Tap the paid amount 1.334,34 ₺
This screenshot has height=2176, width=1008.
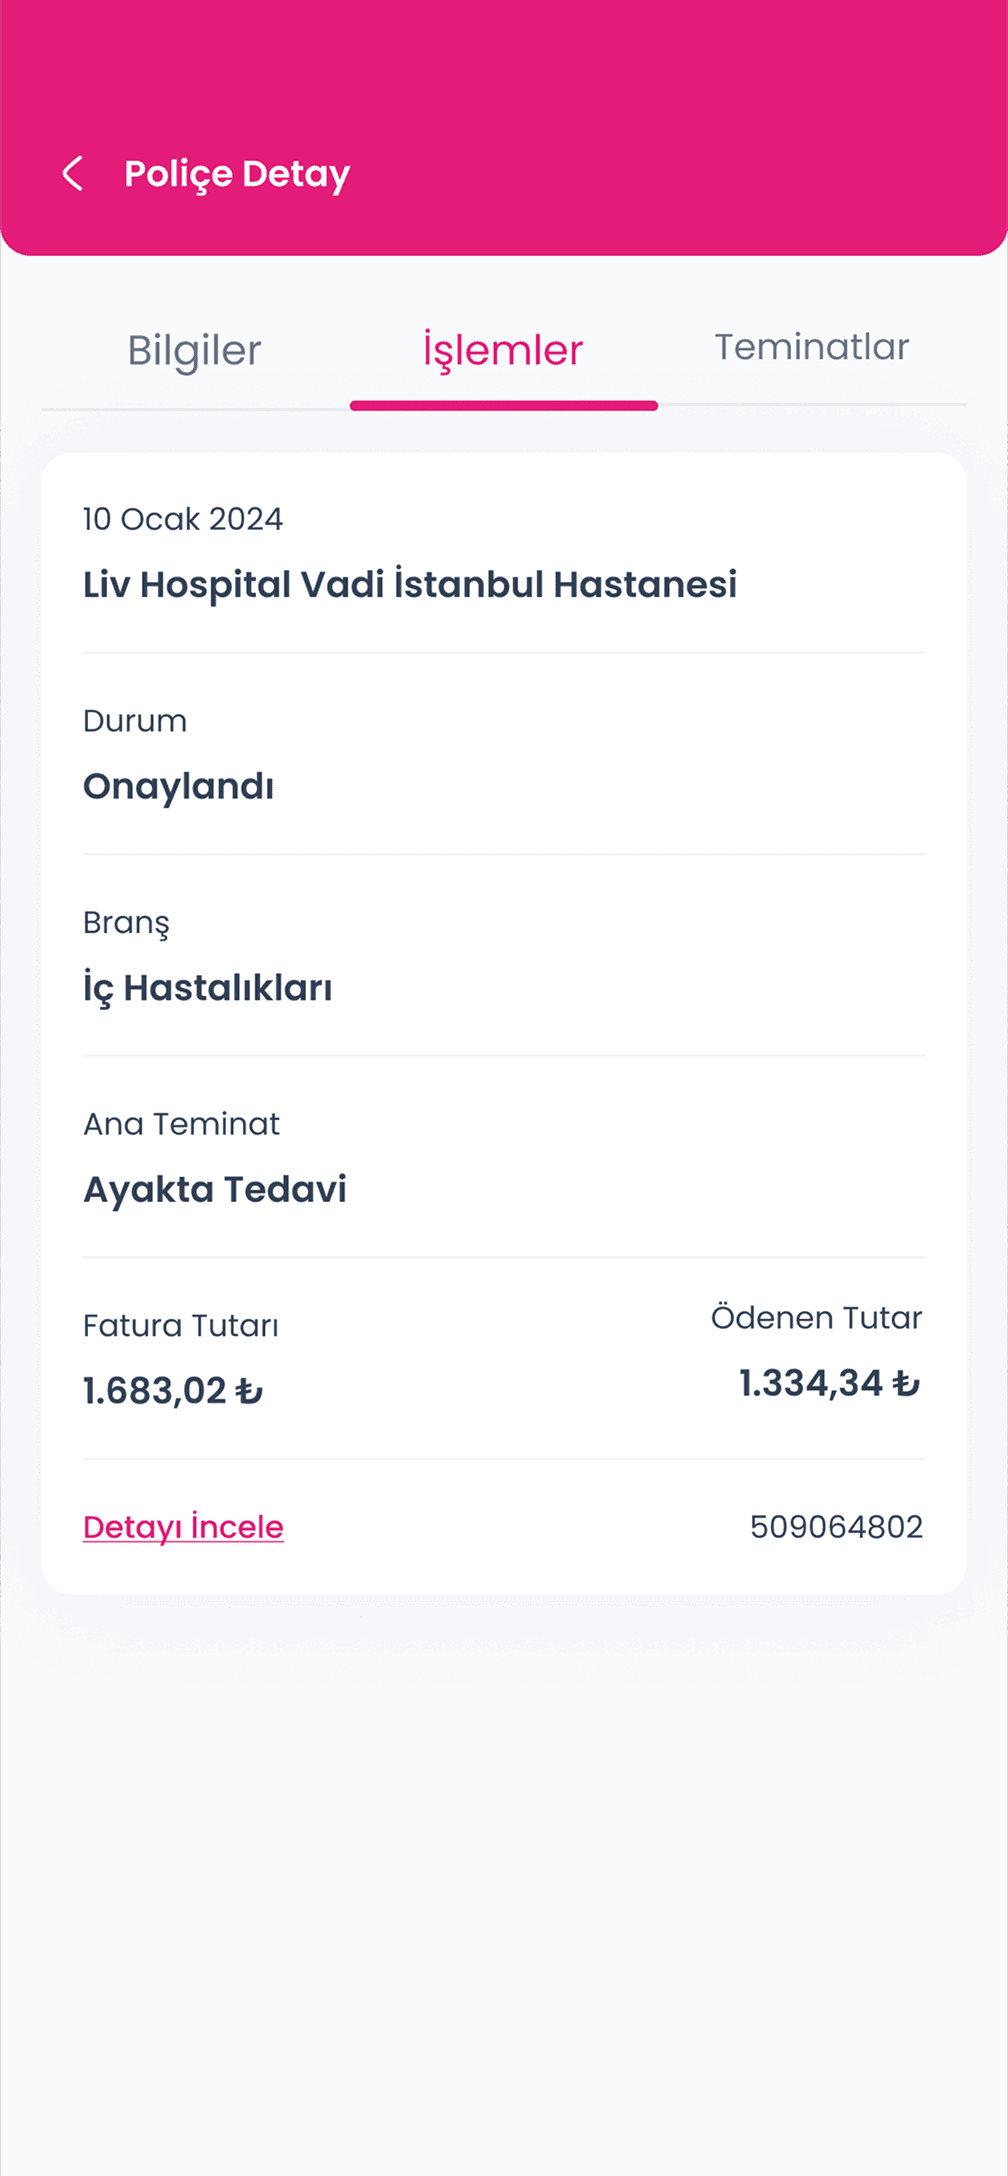point(829,1383)
